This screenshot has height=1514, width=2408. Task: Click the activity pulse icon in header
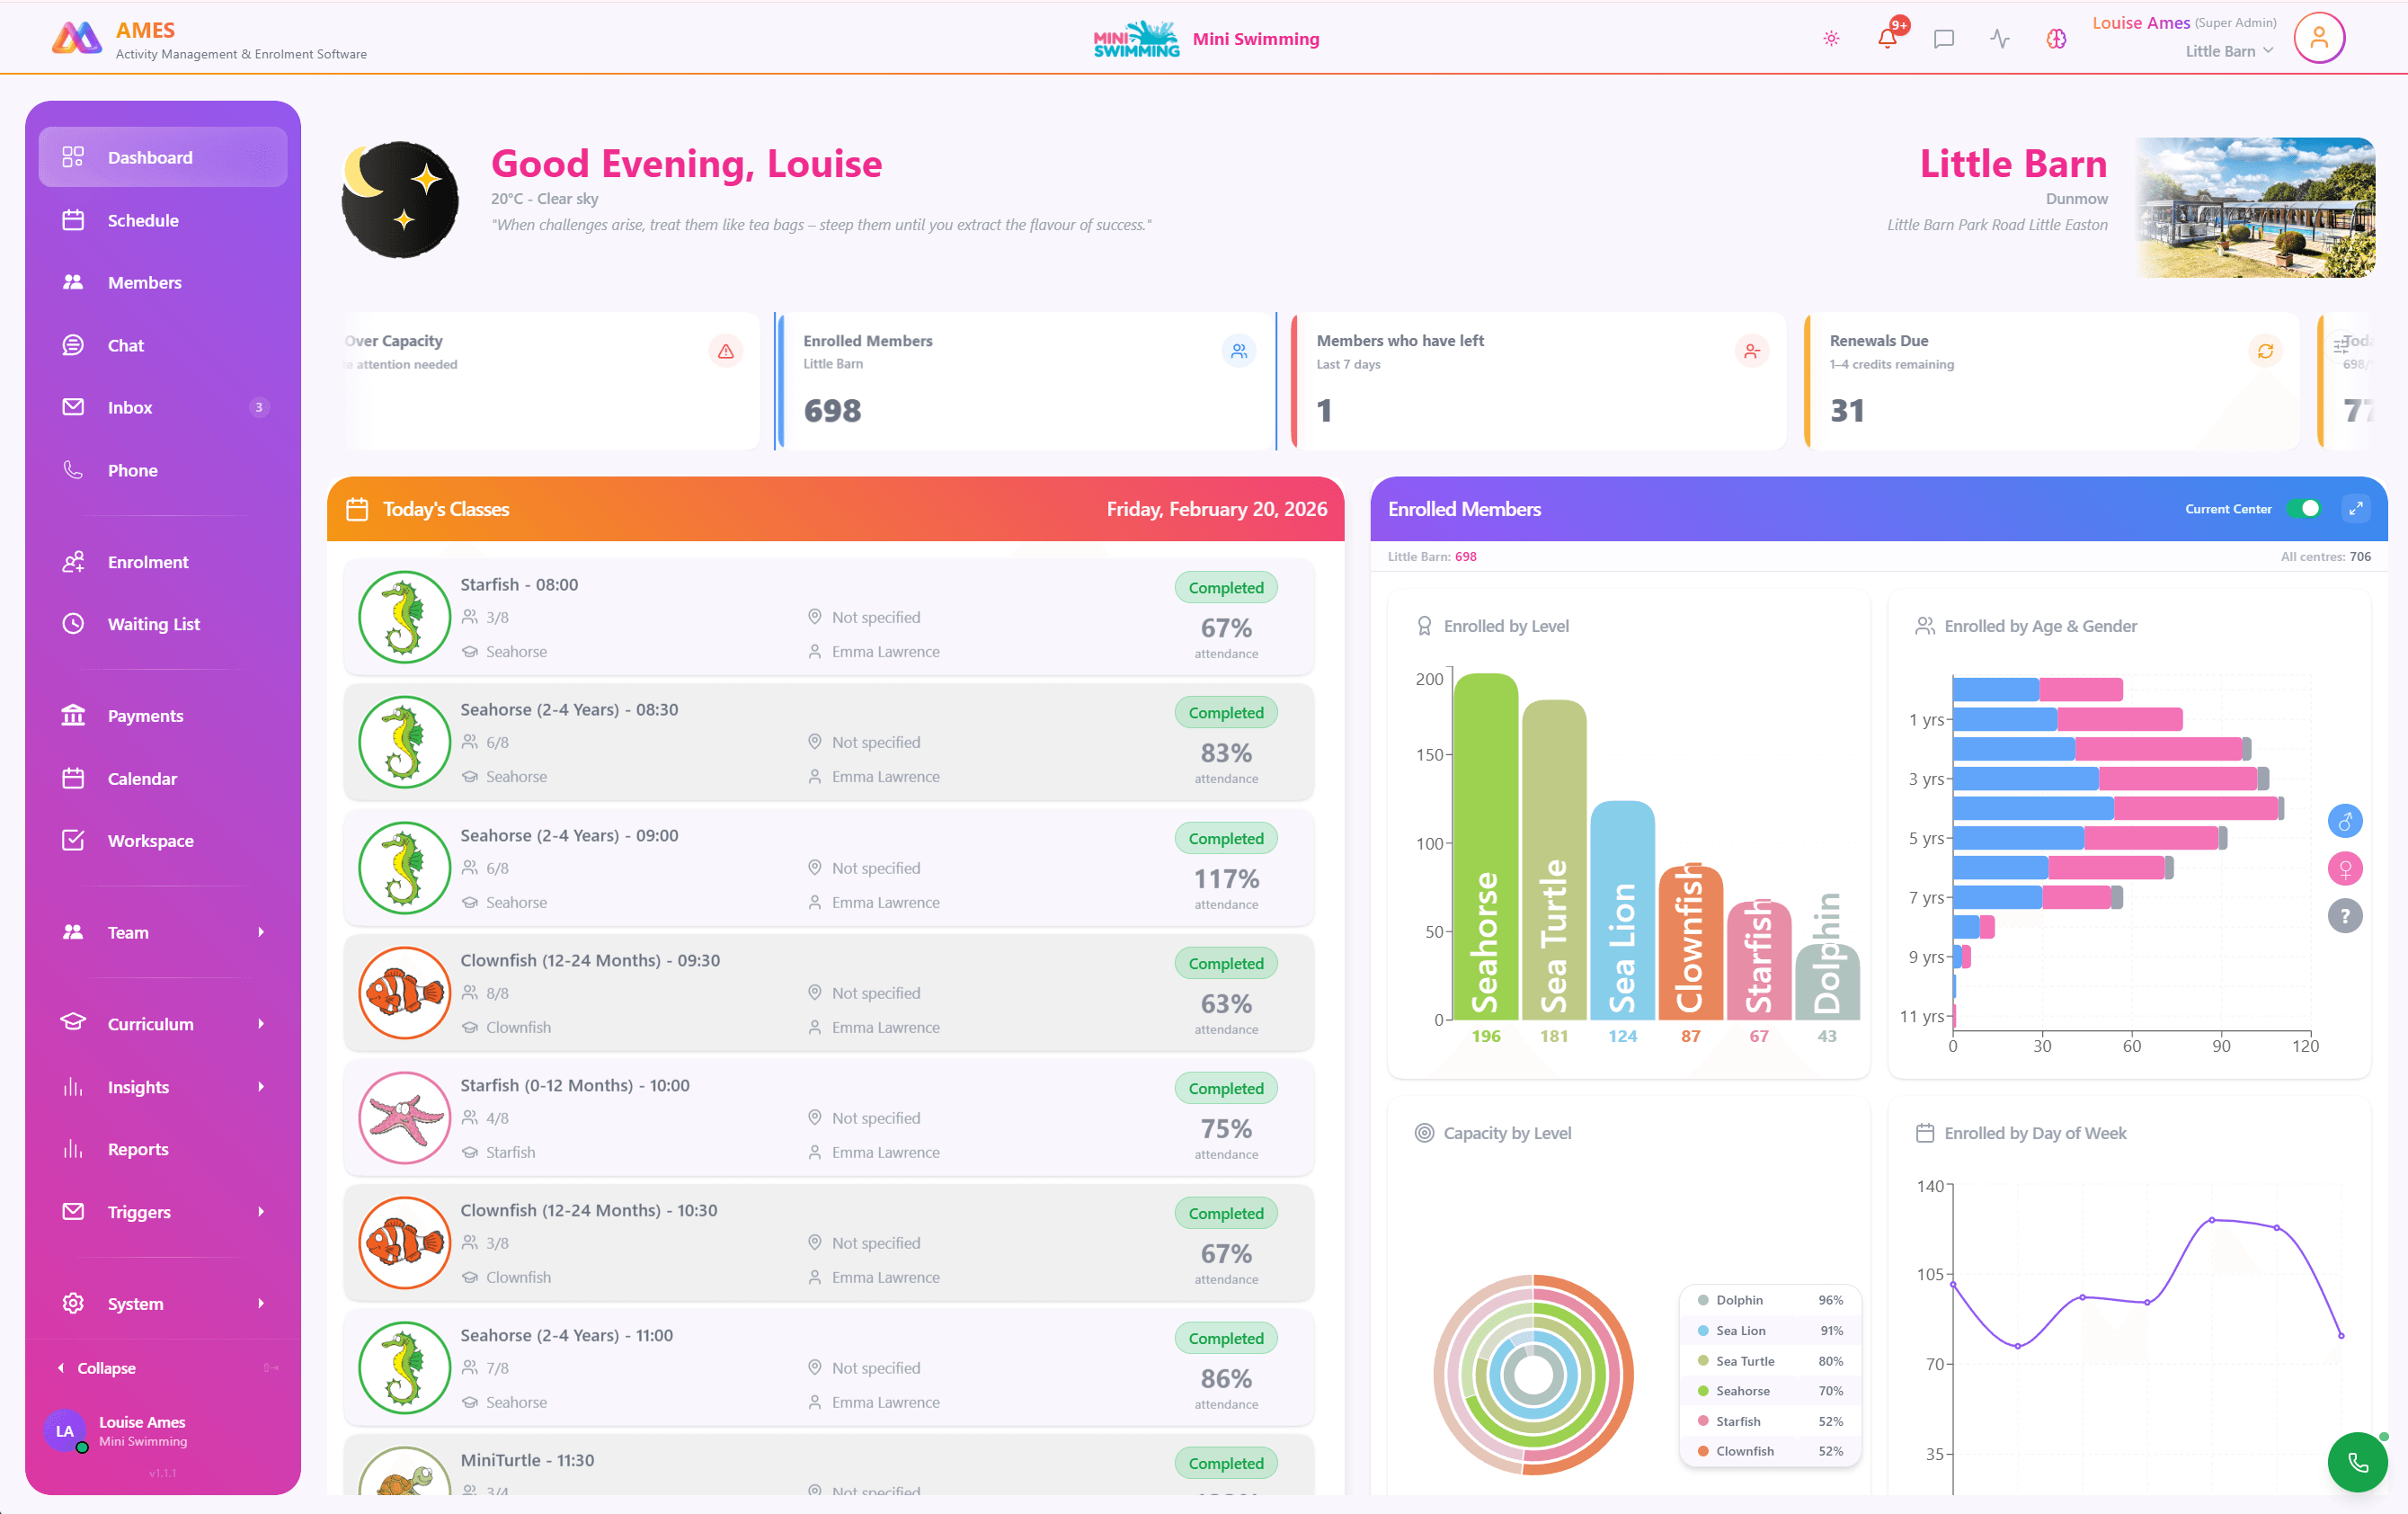click(1999, 39)
